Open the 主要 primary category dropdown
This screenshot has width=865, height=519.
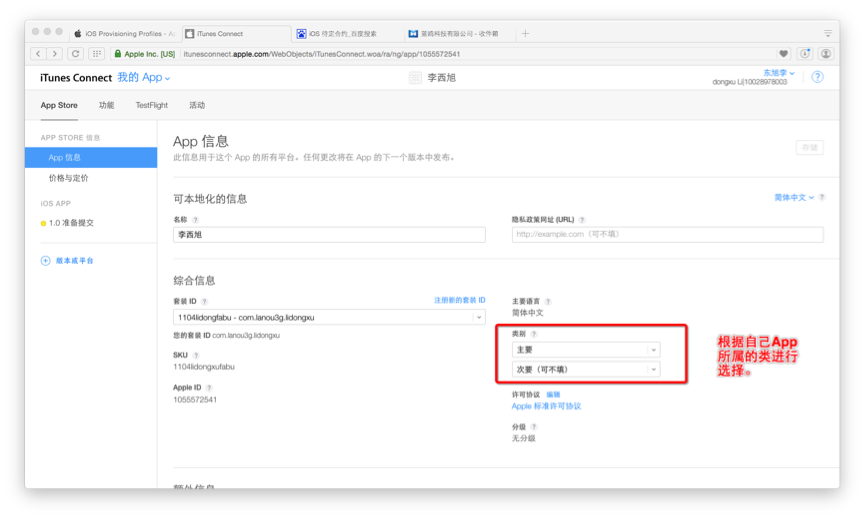click(586, 350)
